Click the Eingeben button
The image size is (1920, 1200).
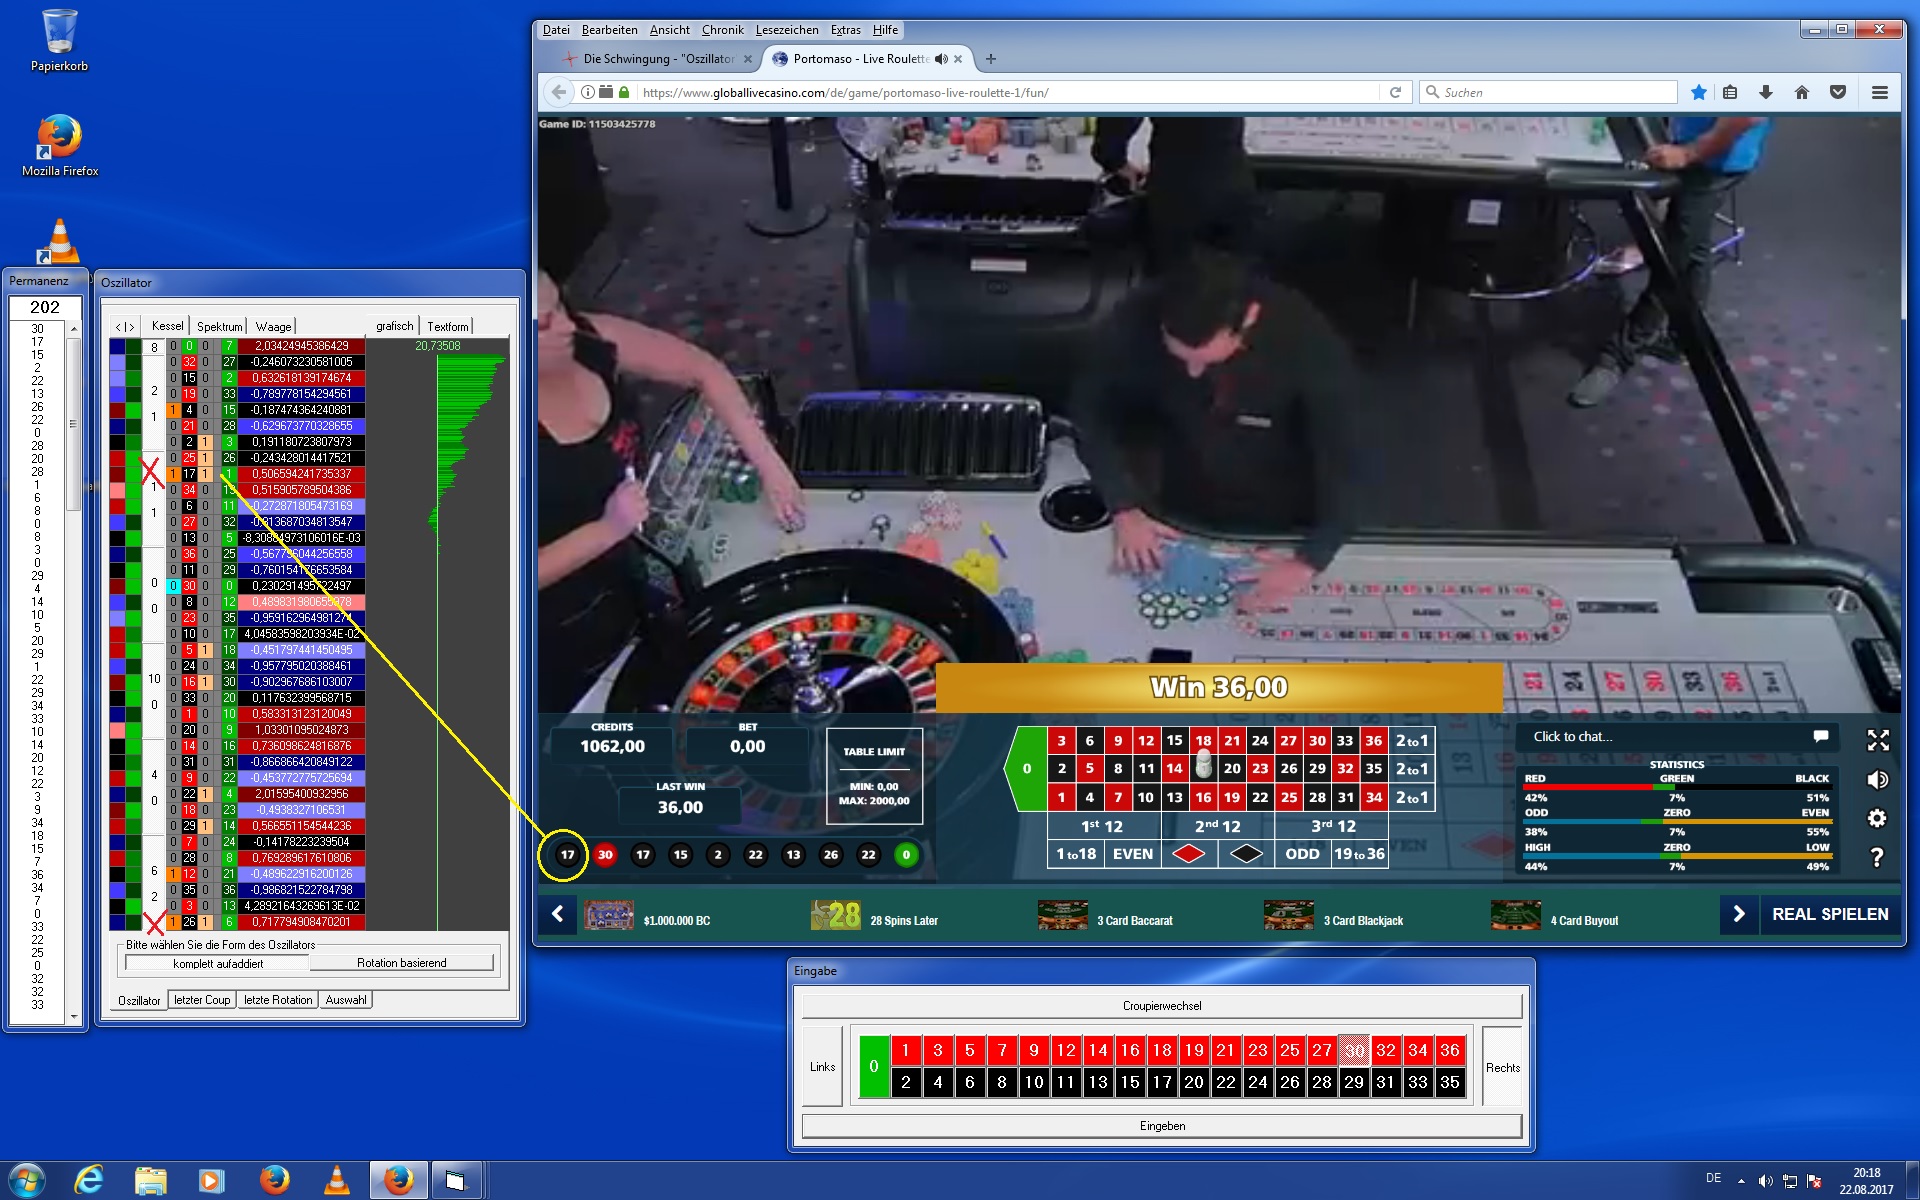click(1162, 1126)
